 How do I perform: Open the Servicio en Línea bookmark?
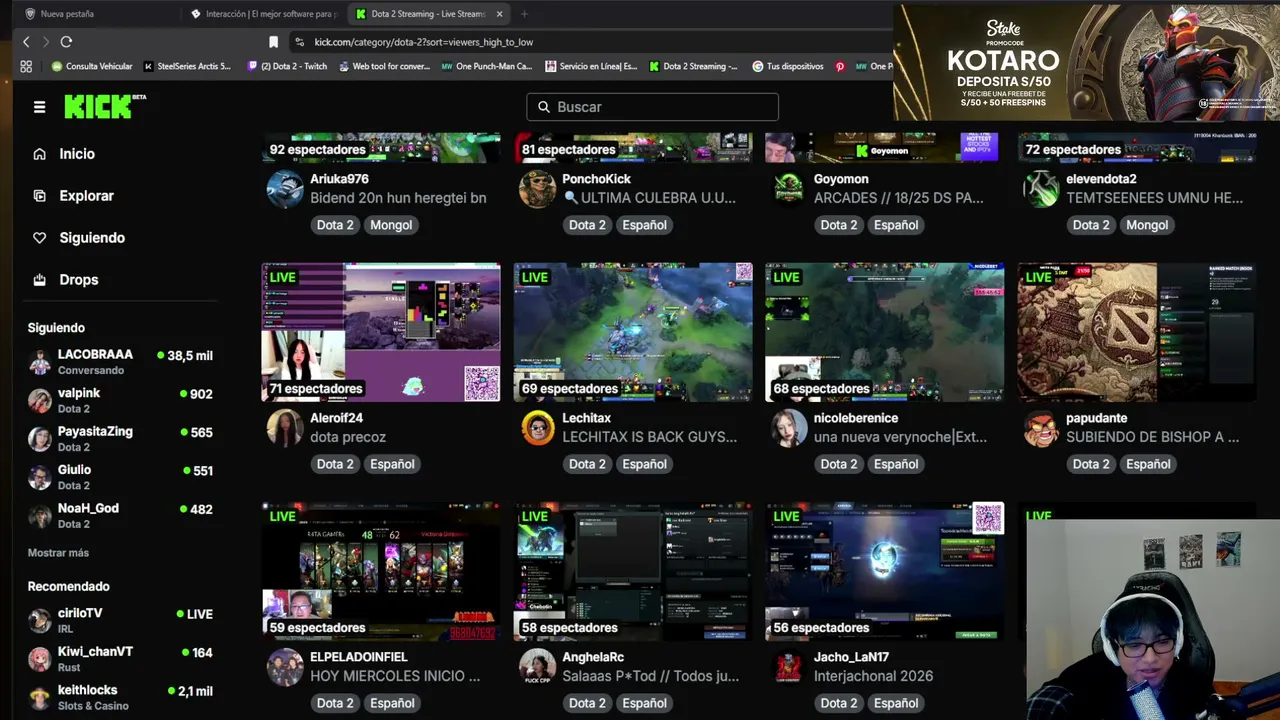tap(591, 66)
